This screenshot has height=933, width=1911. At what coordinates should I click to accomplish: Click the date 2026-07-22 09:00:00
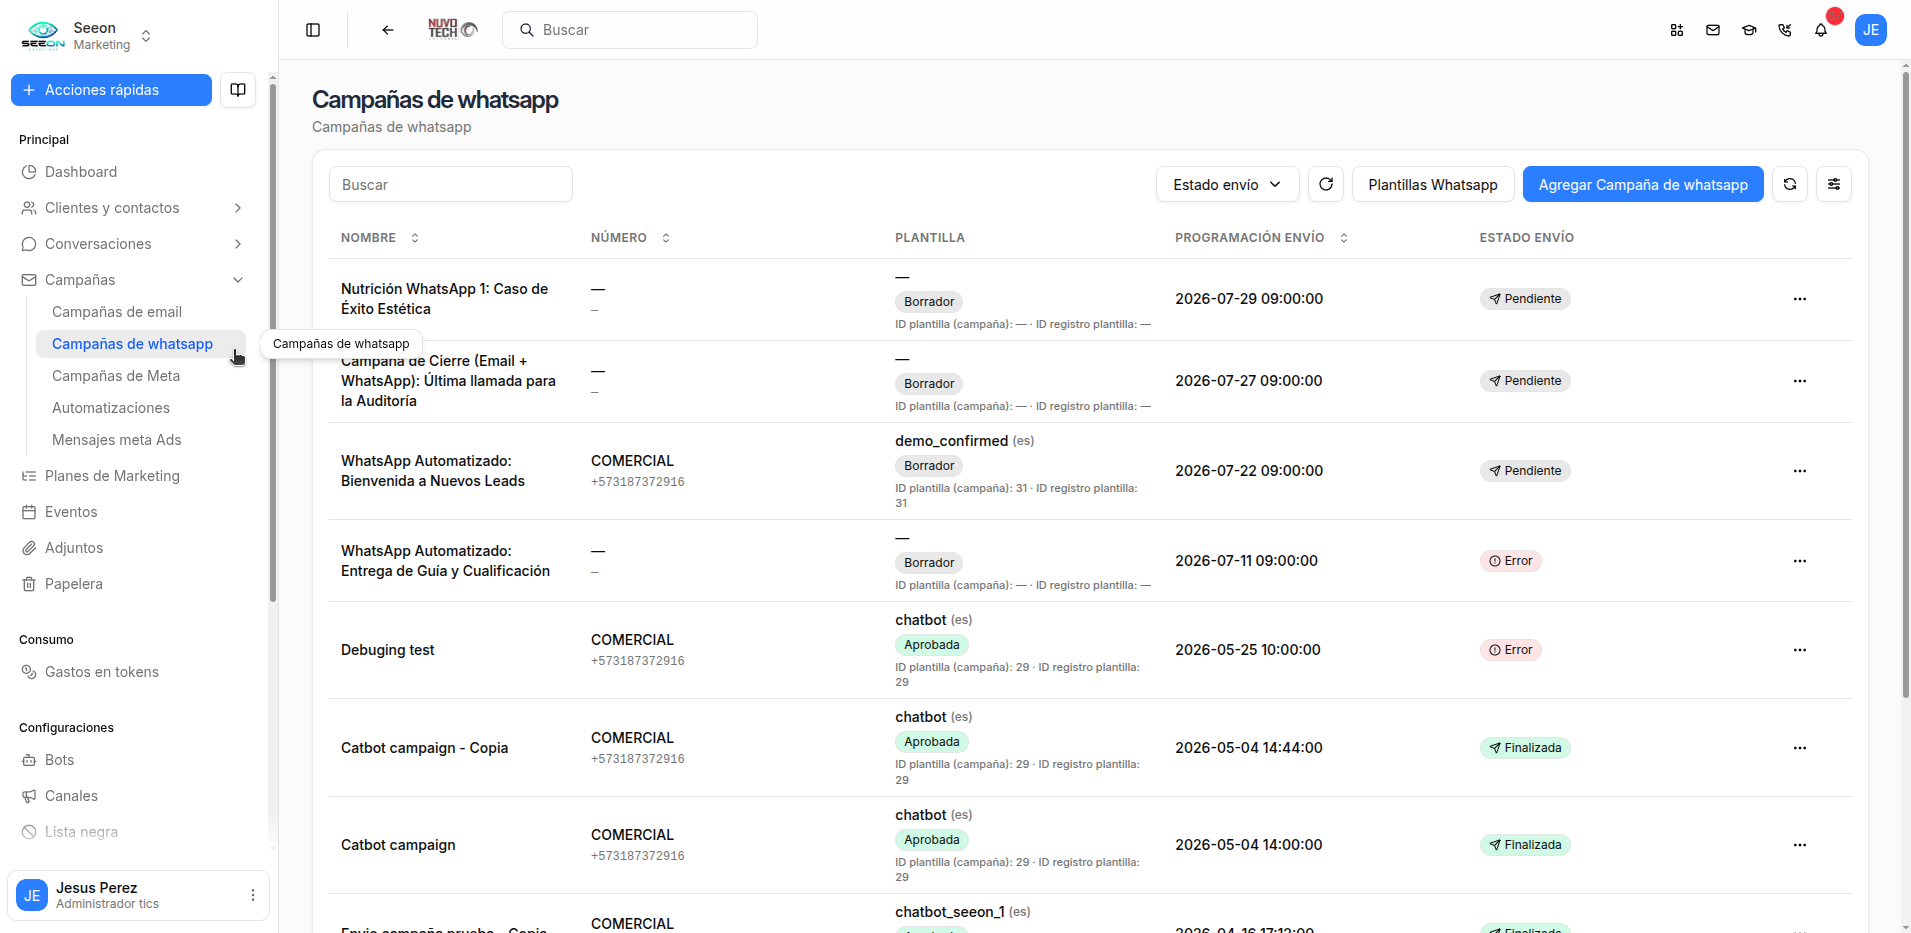point(1249,471)
